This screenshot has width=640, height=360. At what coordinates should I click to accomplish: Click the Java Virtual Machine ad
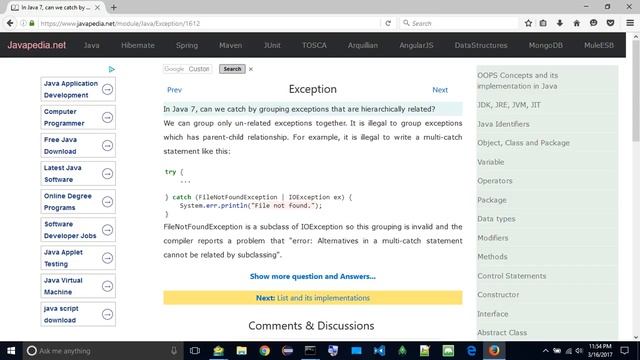(78, 286)
